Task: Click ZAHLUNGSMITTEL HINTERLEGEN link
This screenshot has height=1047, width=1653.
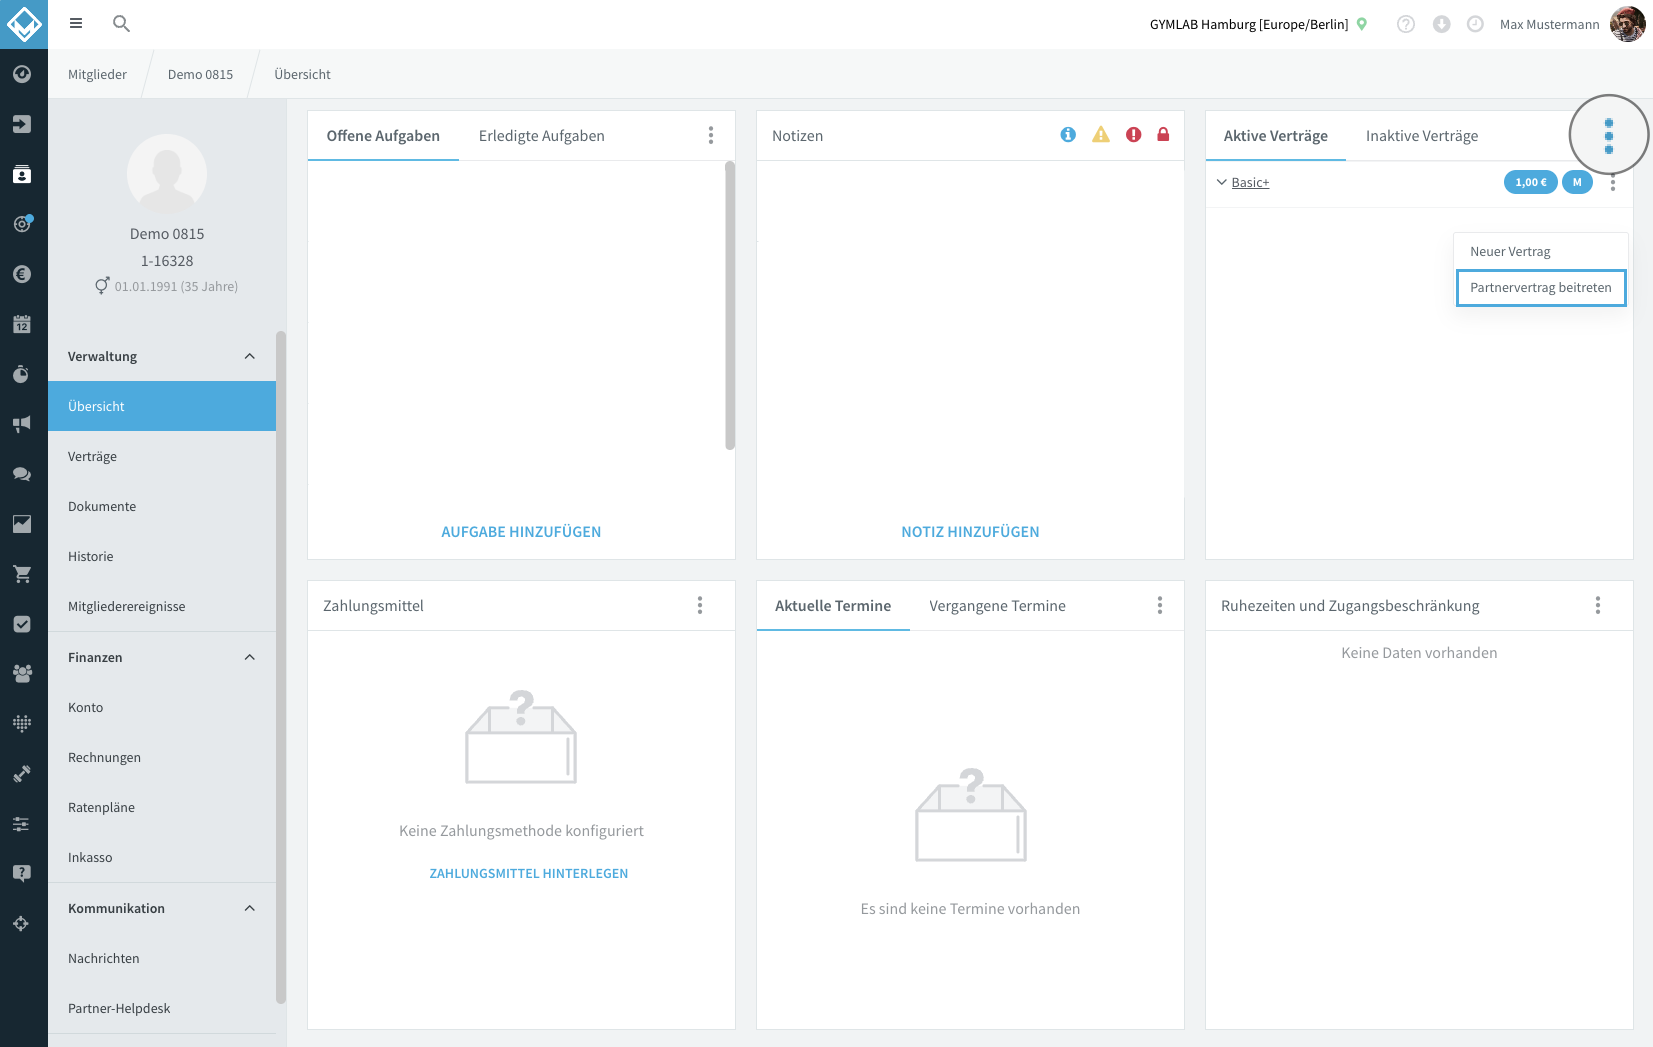Action: [x=529, y=873]
